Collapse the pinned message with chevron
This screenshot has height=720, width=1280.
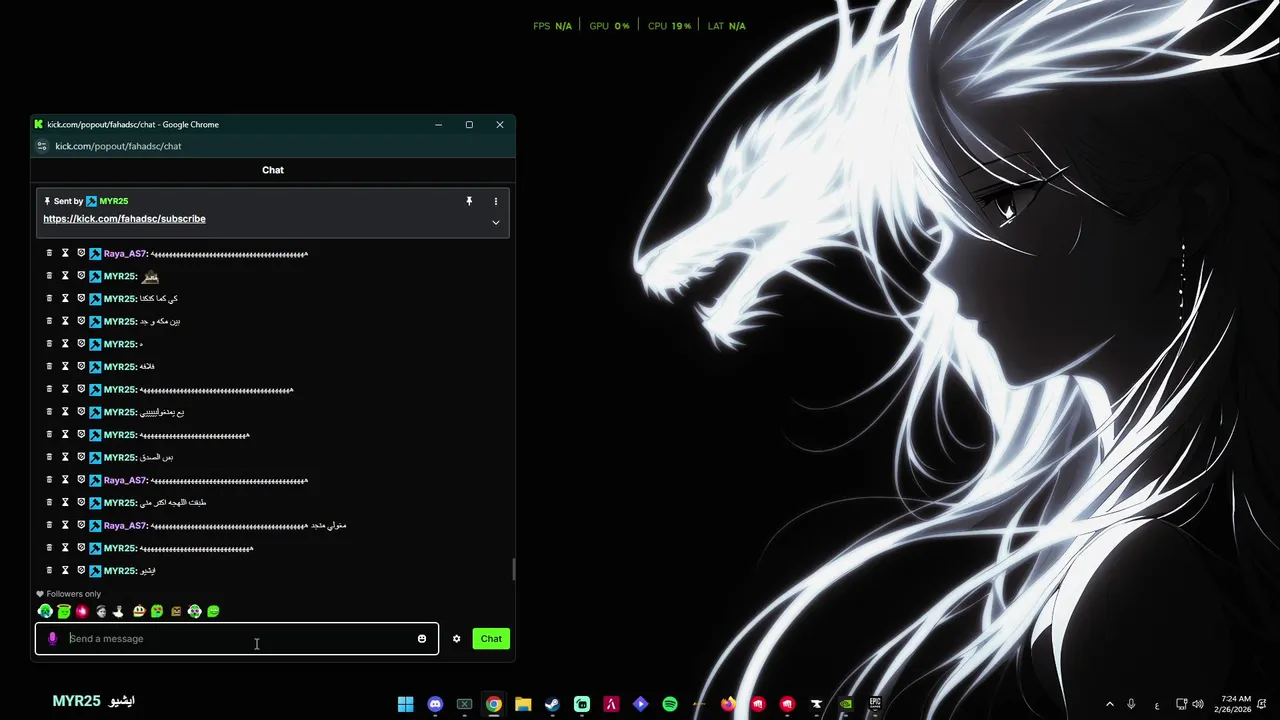click(x=495, y=222)
